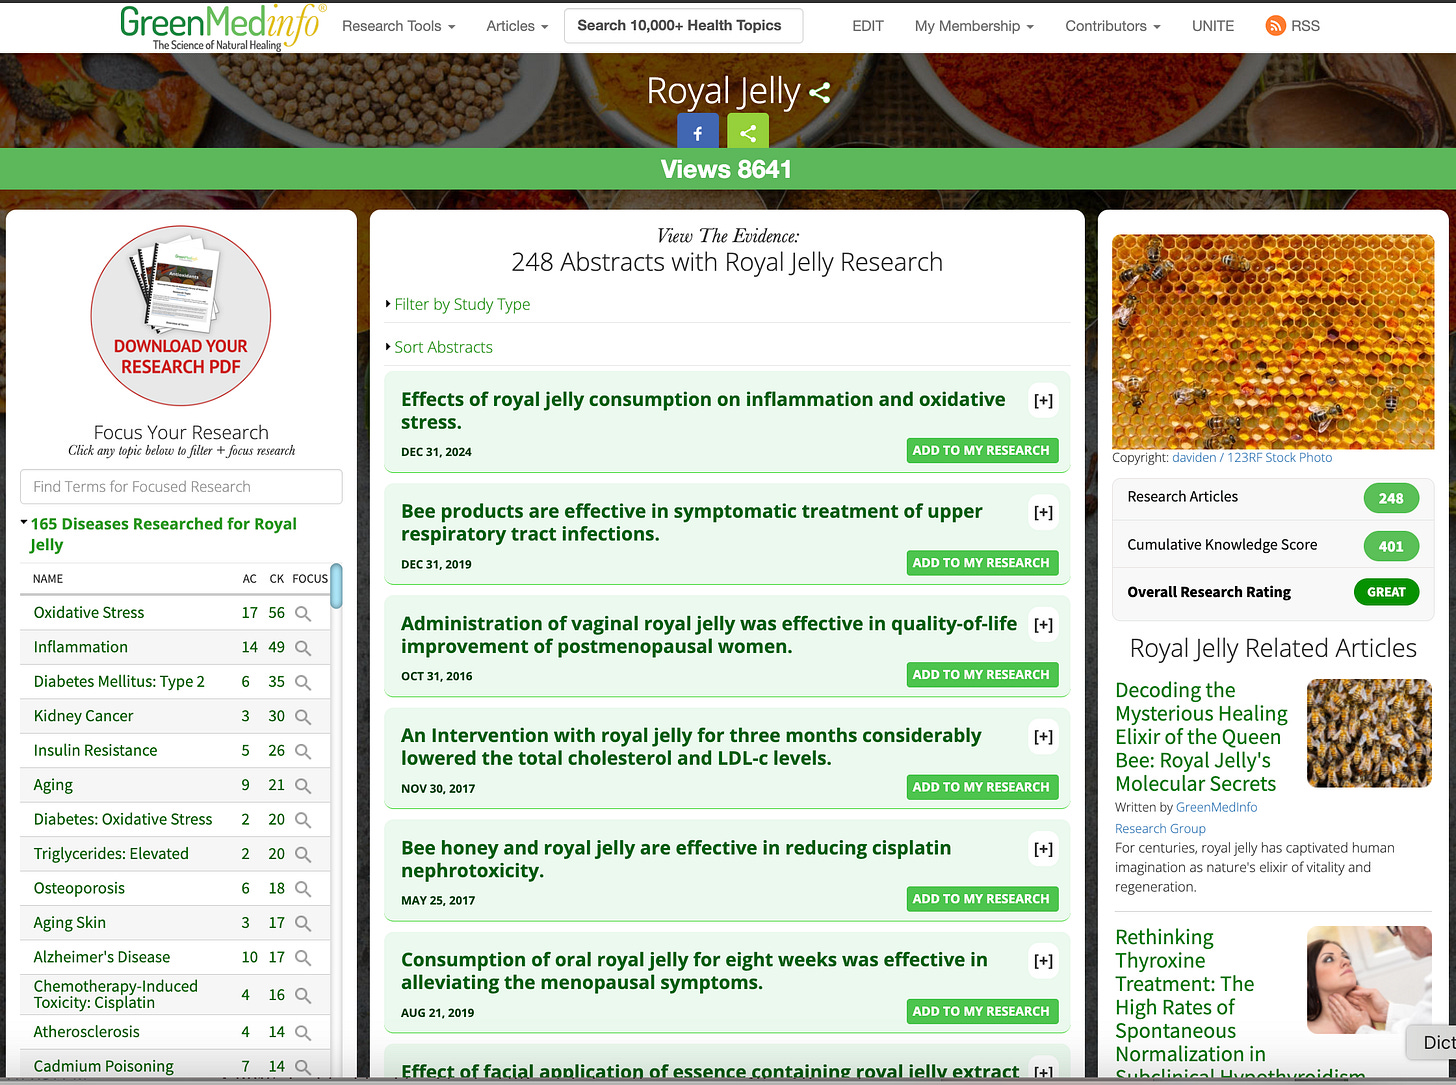Expand [+] for upper respiratory tract infections abstract
This screenshot has width=1456, height=1085.
(x=1043, y=513)
